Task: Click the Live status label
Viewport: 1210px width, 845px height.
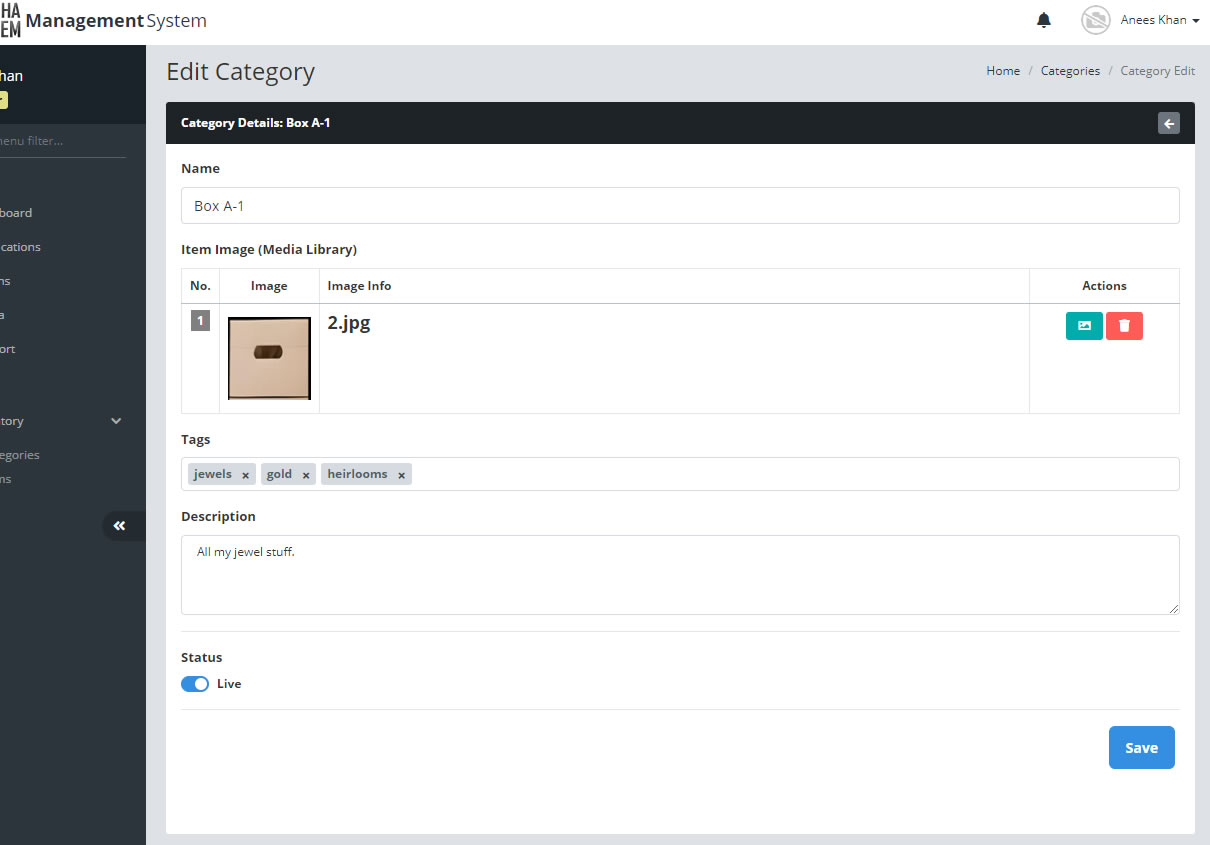Action: pyautogui.click(x=229, y=684)
